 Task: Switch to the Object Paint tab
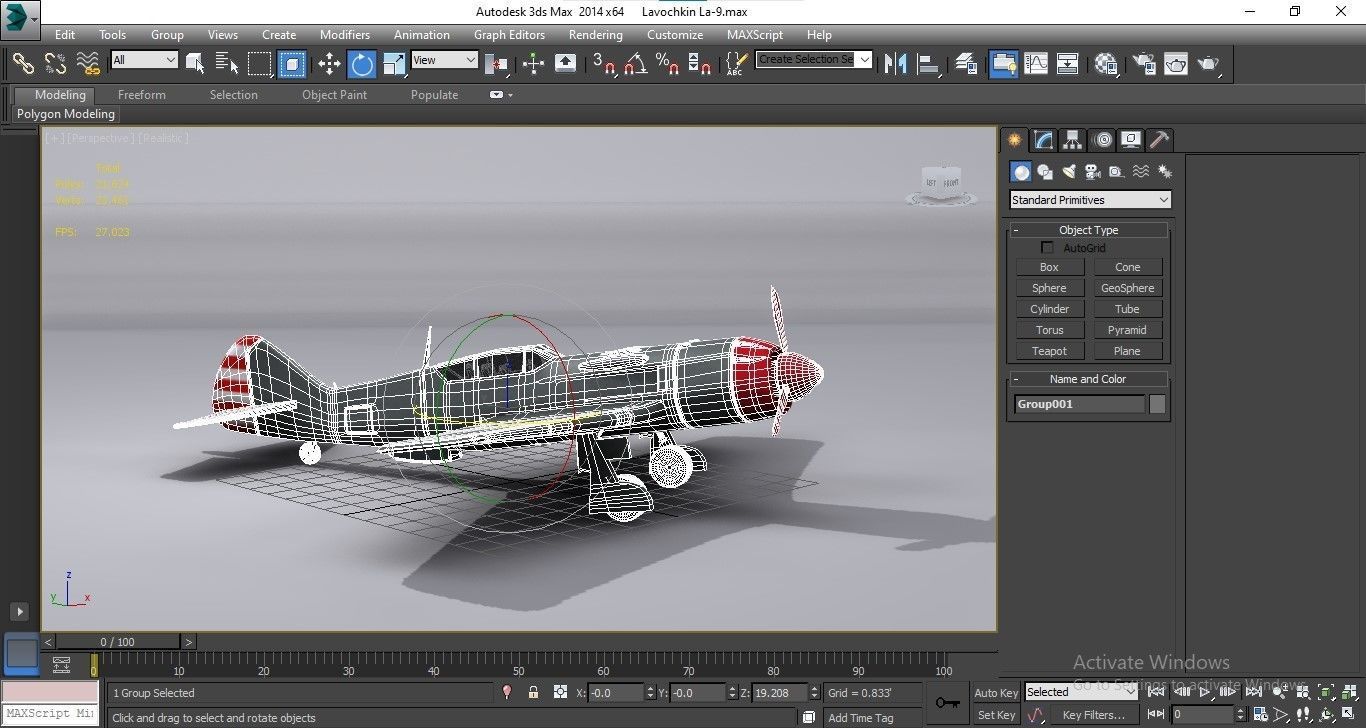334,95
